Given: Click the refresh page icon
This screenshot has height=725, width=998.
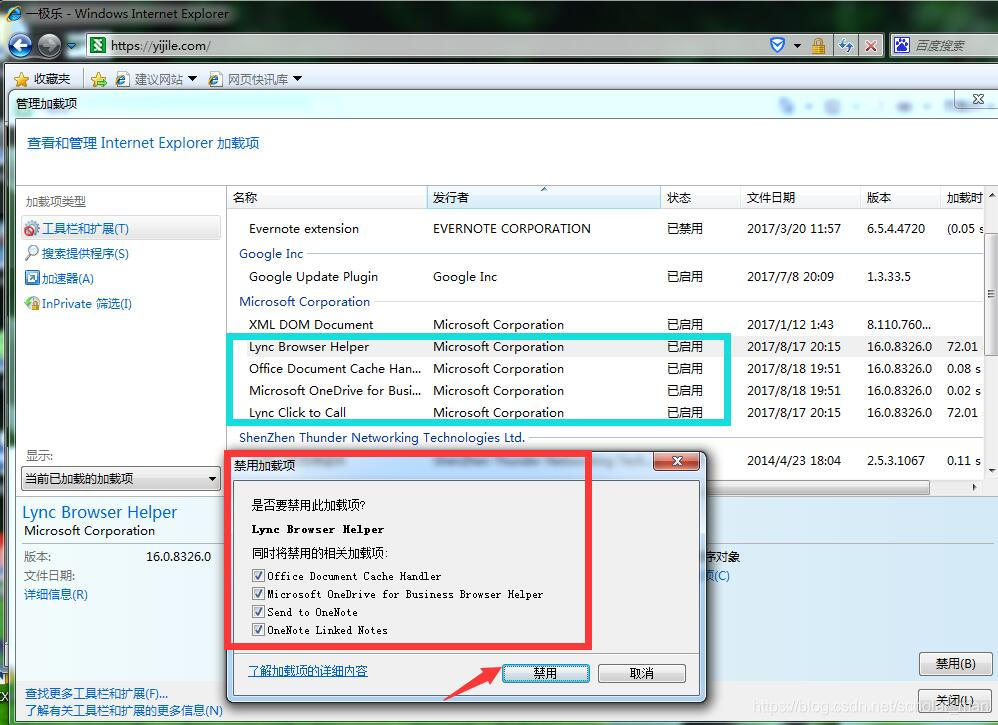Looking at the screenshot, I should [x=845, y=45].
